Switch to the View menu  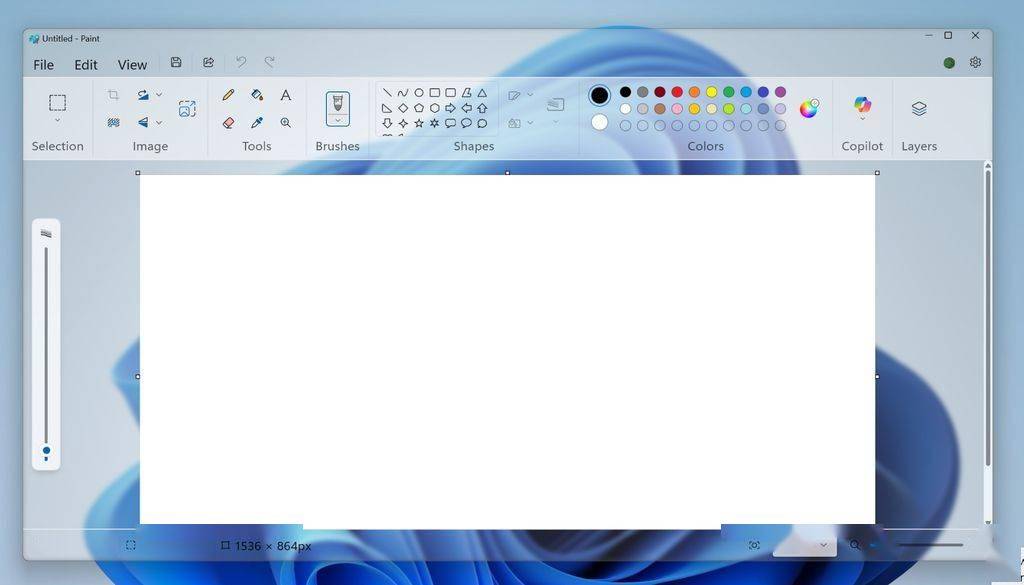pos(132,64)
